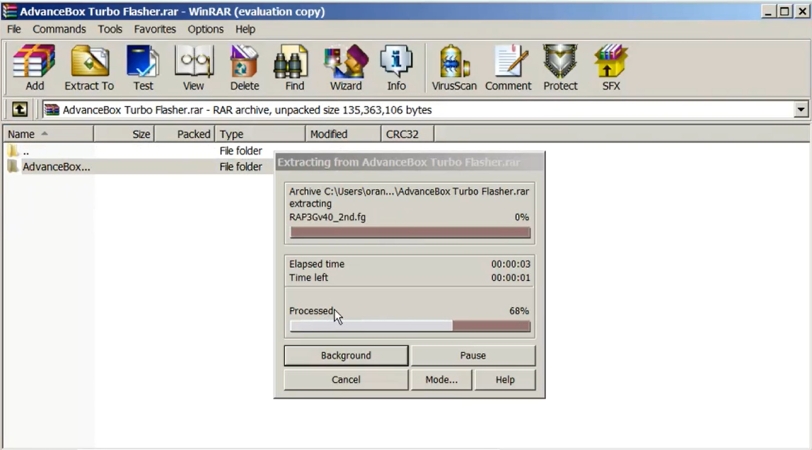Click the Mode... button

441,380
